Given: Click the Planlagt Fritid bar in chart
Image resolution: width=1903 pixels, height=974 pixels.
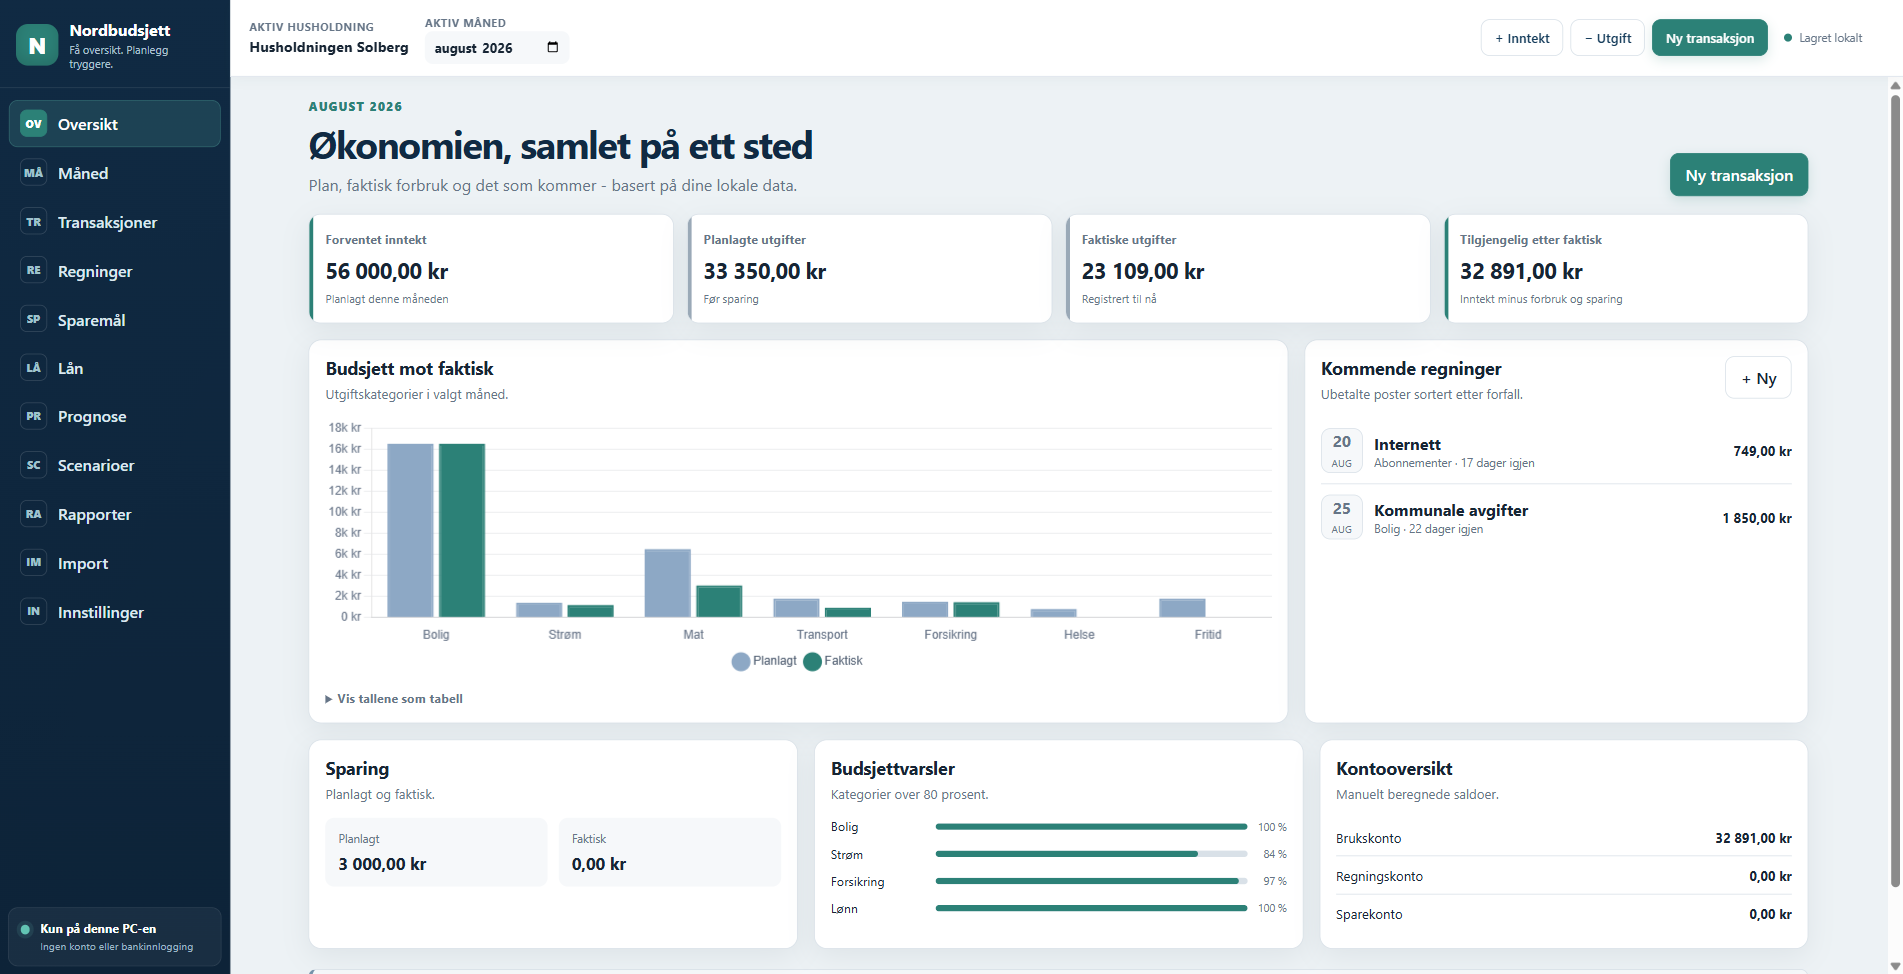Looking at the screenshot, I should click(x=1182, y=608).
